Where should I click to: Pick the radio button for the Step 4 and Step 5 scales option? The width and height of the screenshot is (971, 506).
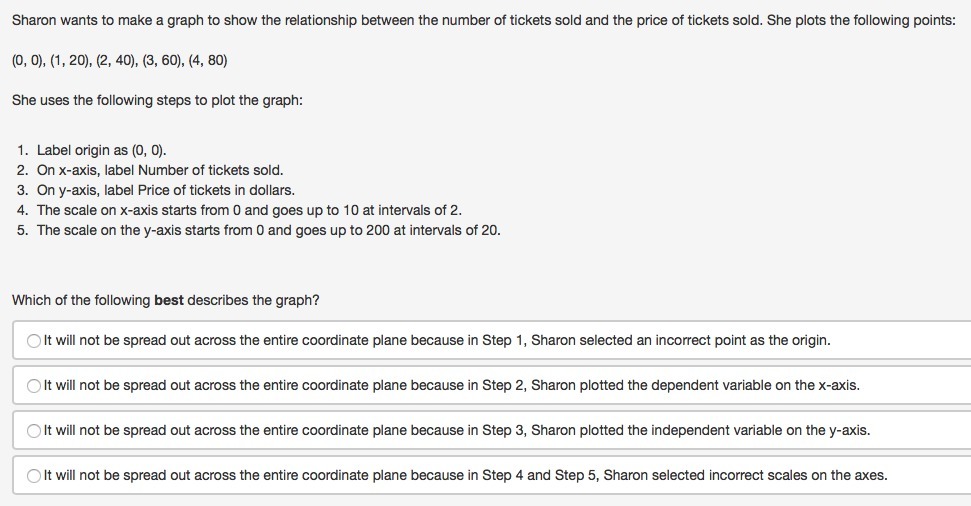coord(33,476)
